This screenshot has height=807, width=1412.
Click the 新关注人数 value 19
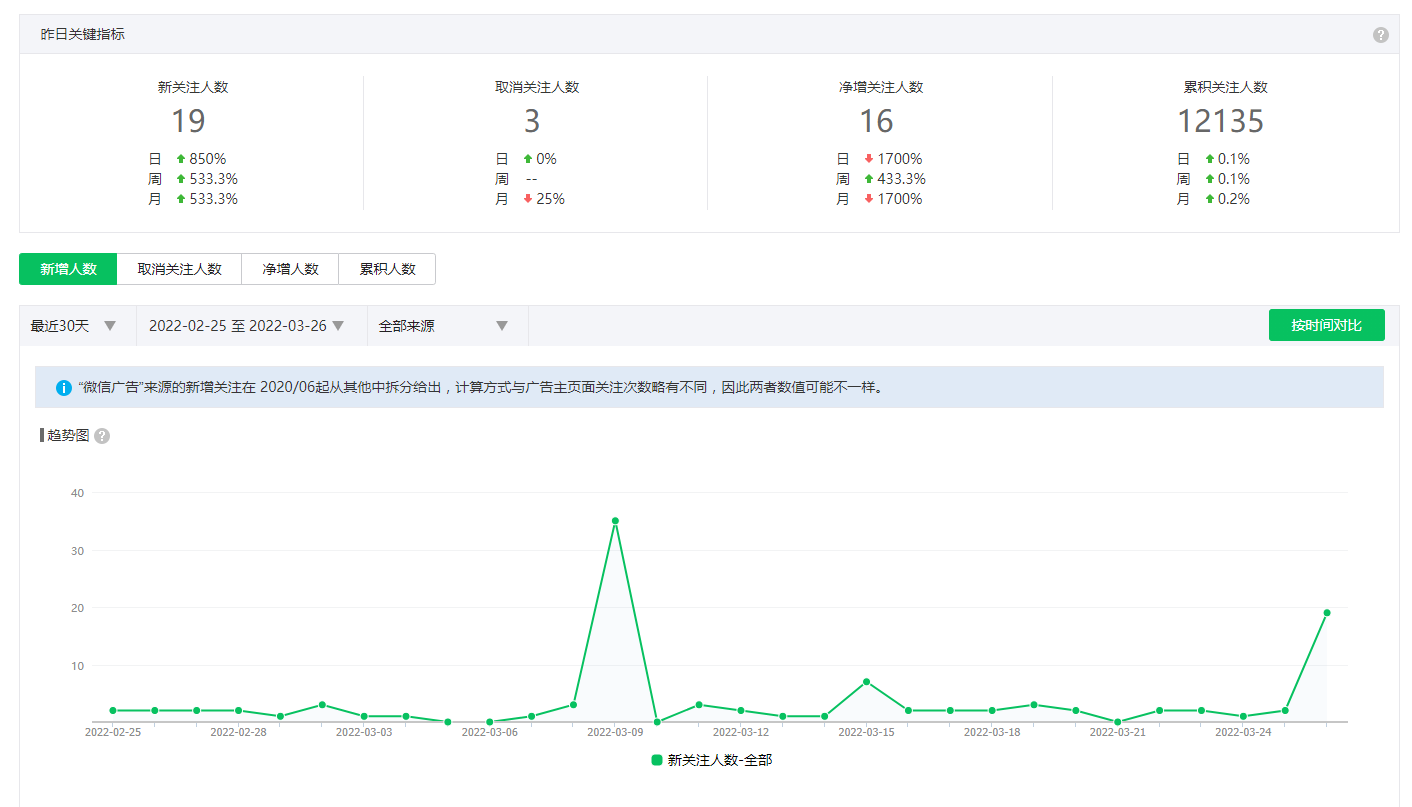coord(188,121)
